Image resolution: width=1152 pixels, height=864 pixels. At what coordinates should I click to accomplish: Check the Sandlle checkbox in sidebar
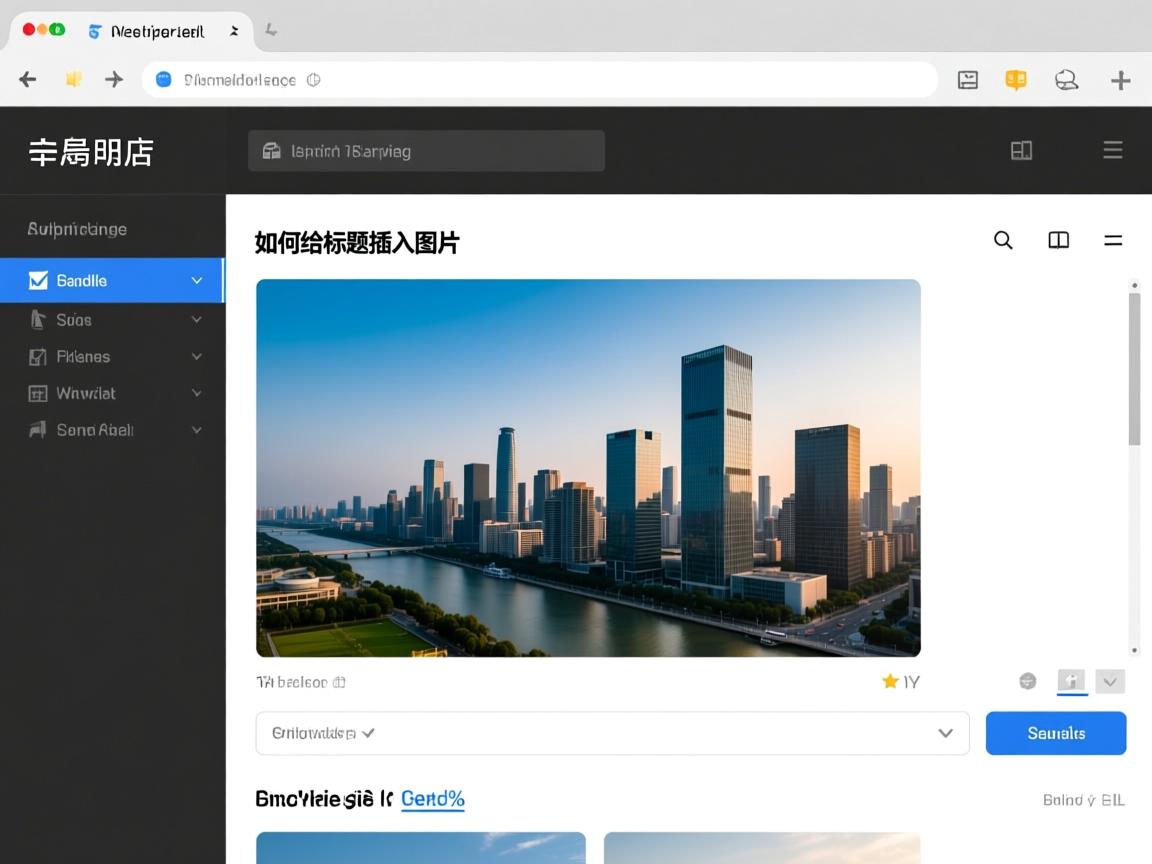click(38, 281)
